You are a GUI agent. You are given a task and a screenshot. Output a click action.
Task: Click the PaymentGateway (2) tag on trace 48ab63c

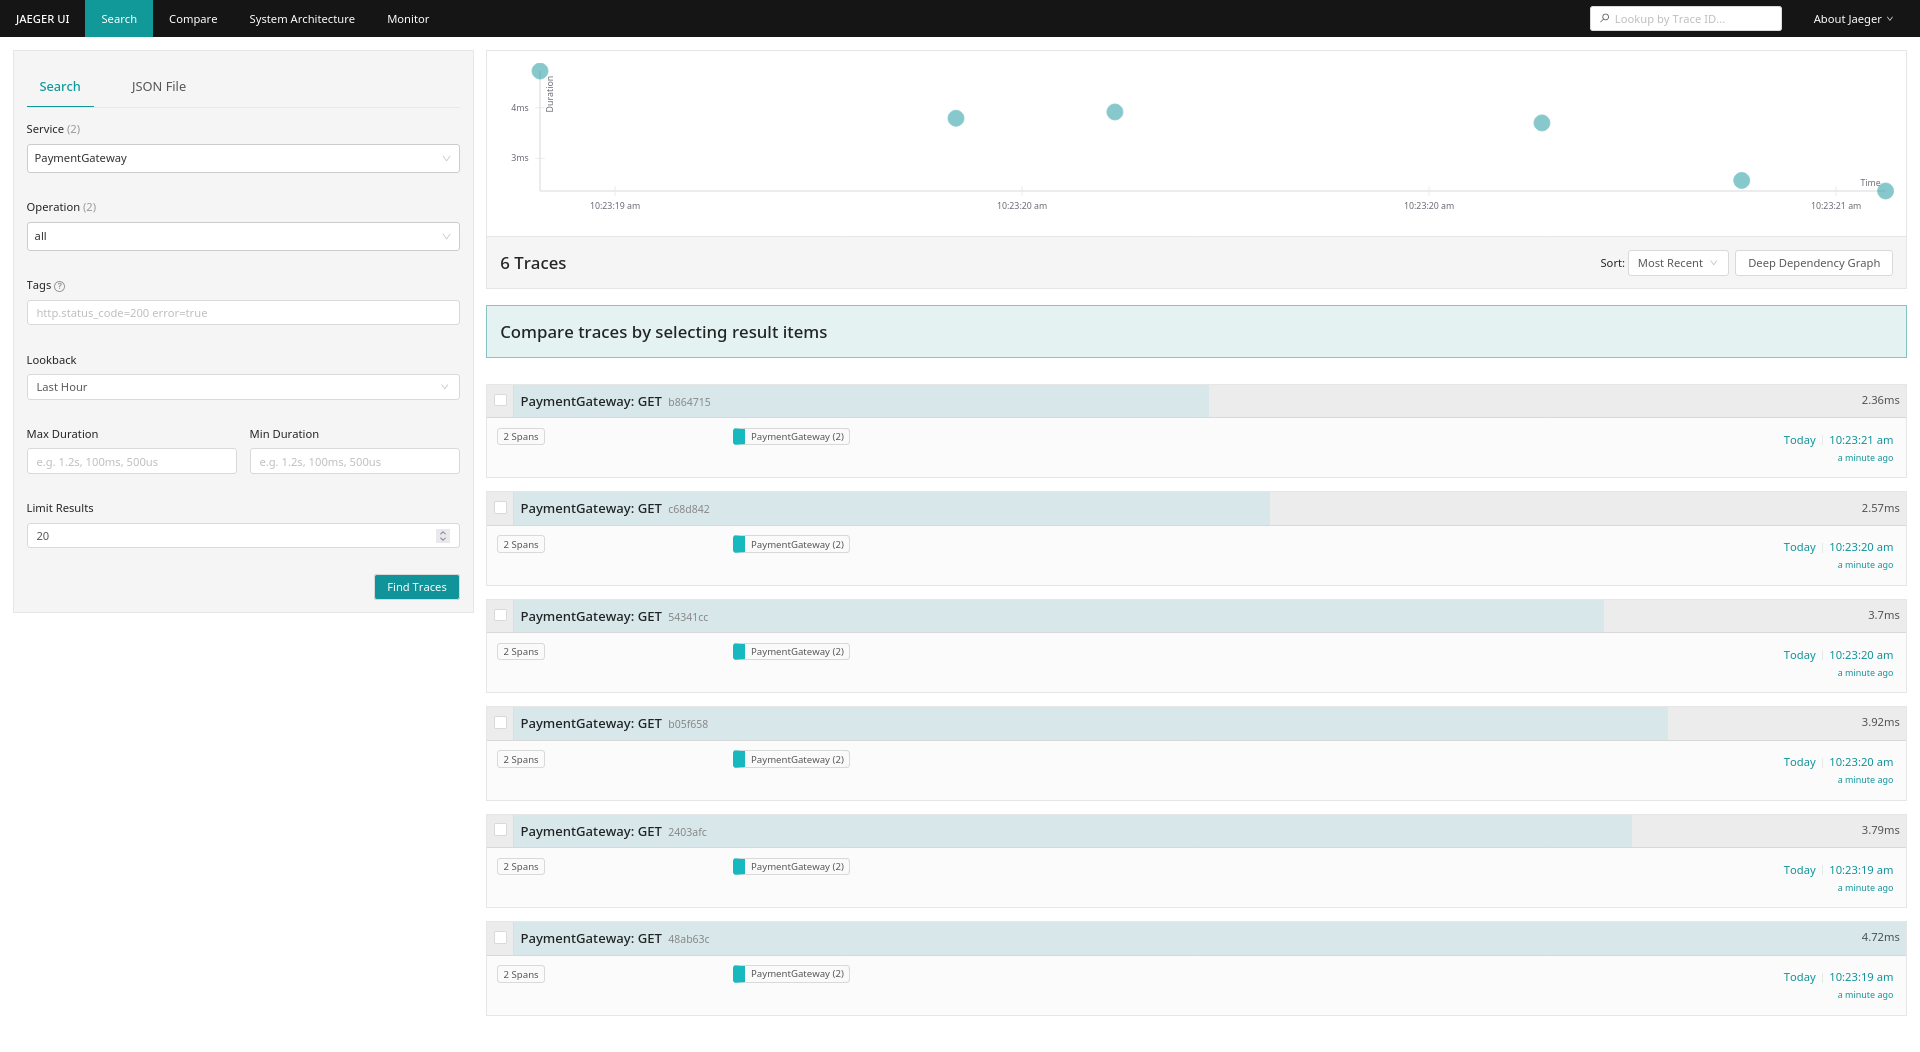791,974
